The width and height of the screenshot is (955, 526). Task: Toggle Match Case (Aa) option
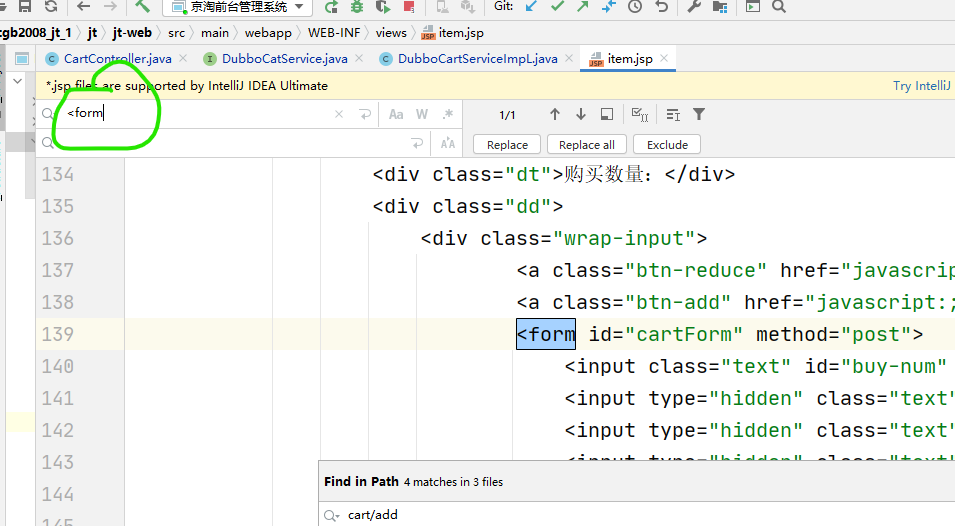click(x=396, y=114)
